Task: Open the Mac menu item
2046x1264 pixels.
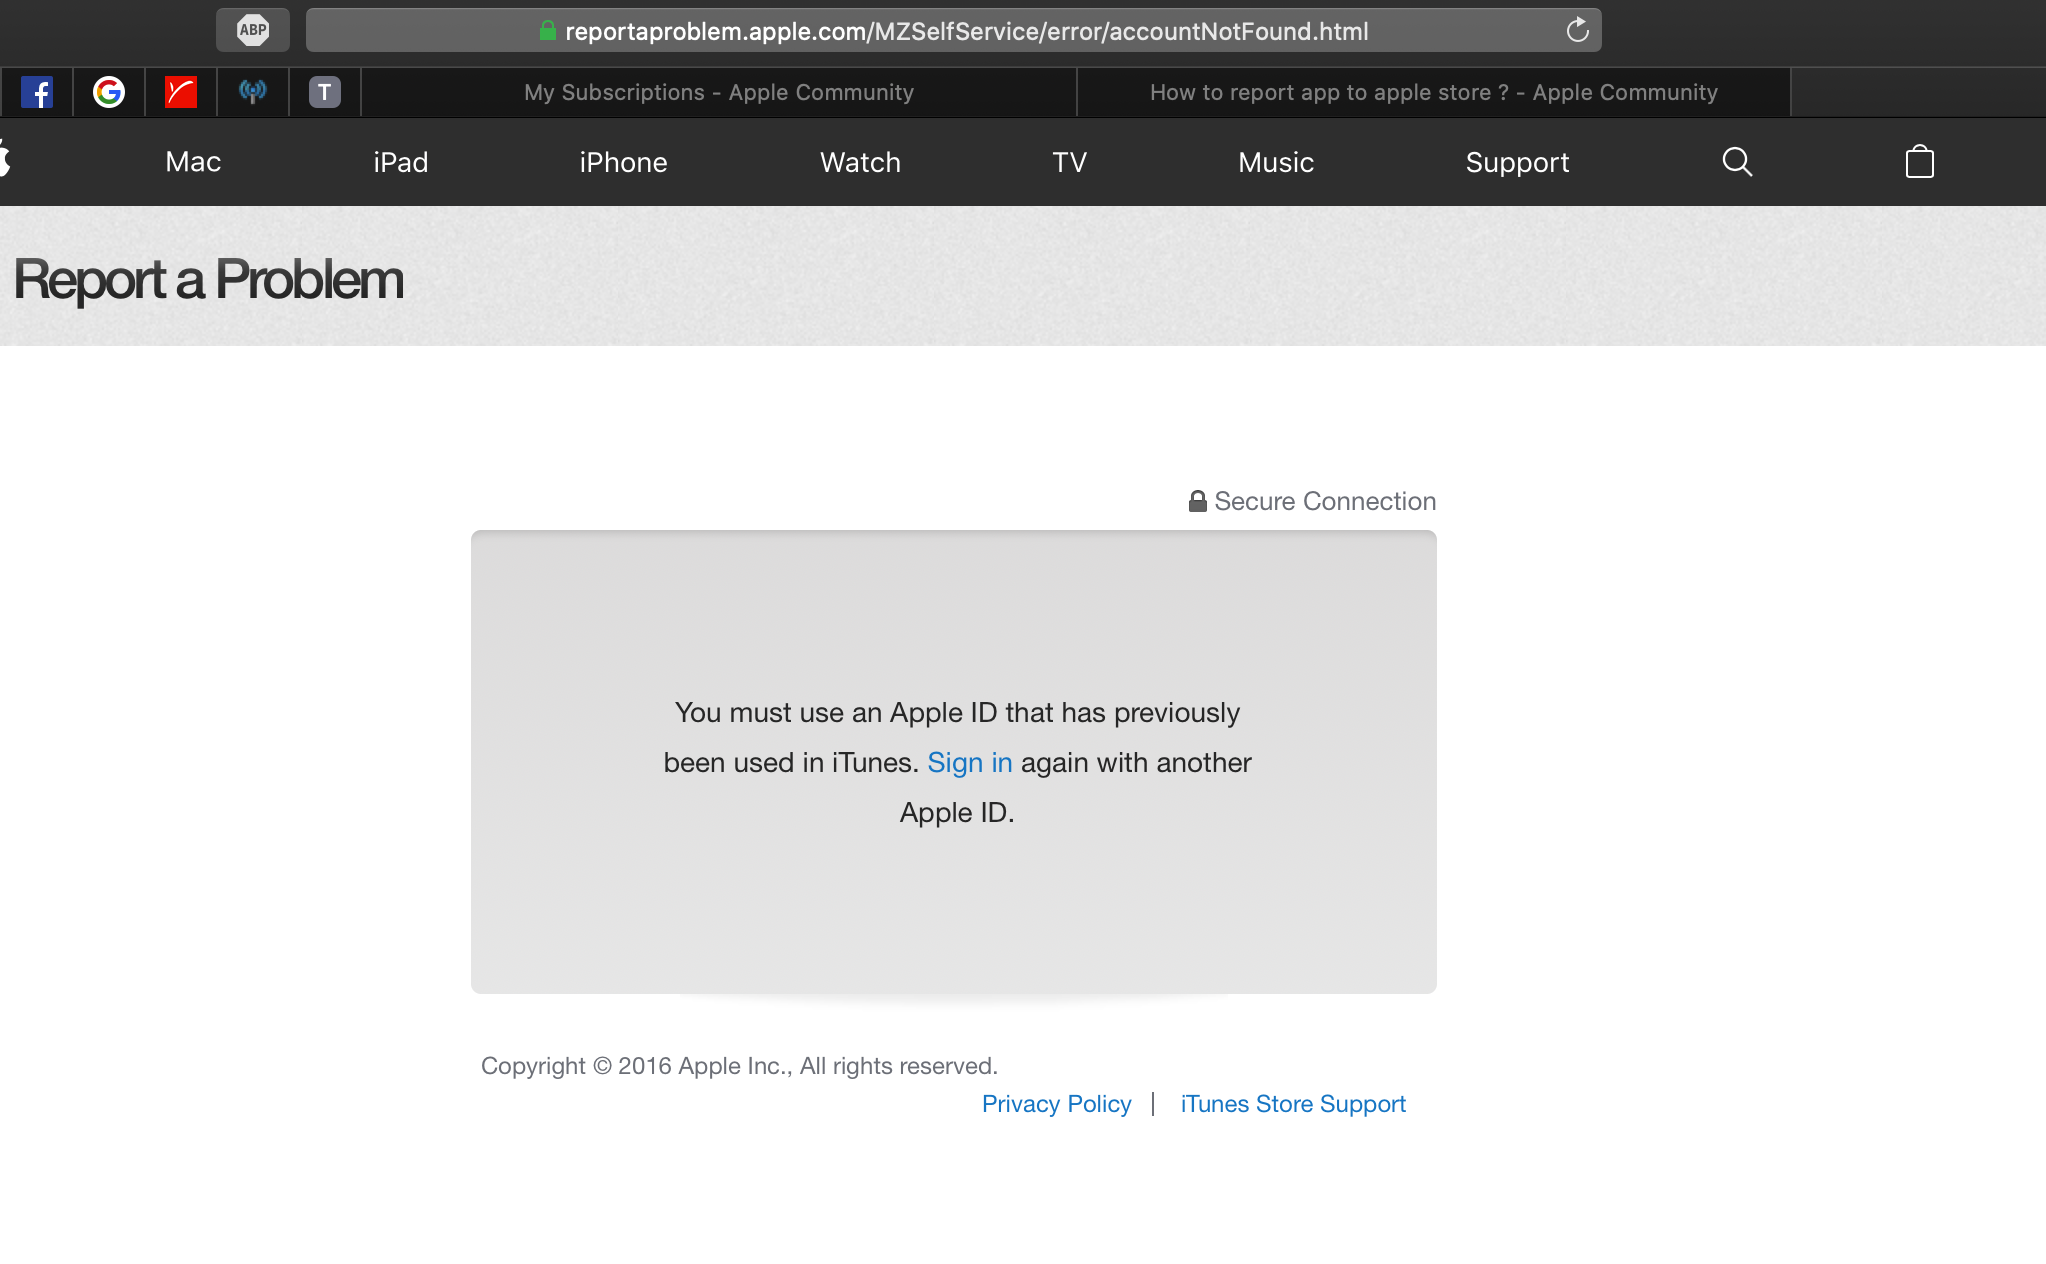Action: click(193, 162)
